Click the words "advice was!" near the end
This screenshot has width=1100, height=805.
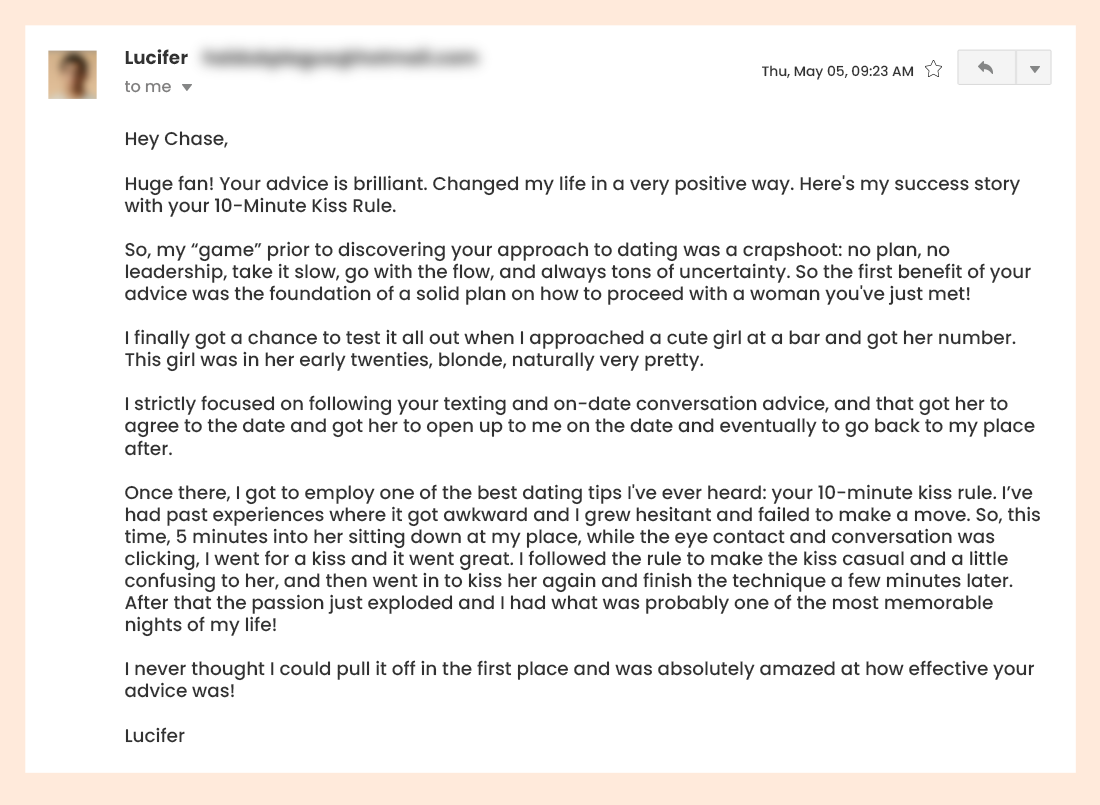point(179,691)
